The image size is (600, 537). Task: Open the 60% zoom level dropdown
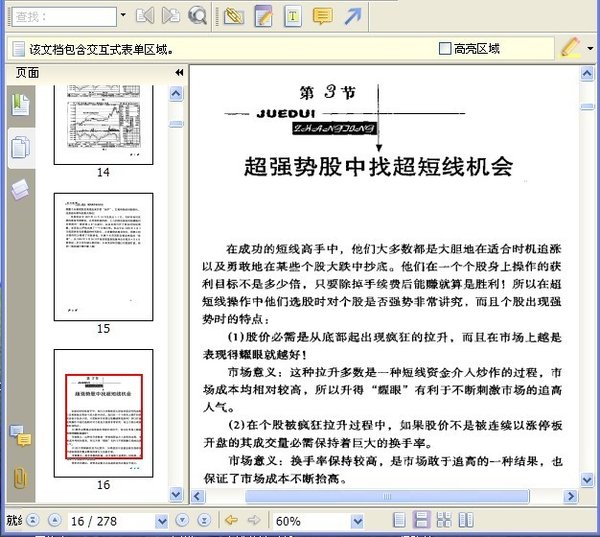(x=357, y=521)
